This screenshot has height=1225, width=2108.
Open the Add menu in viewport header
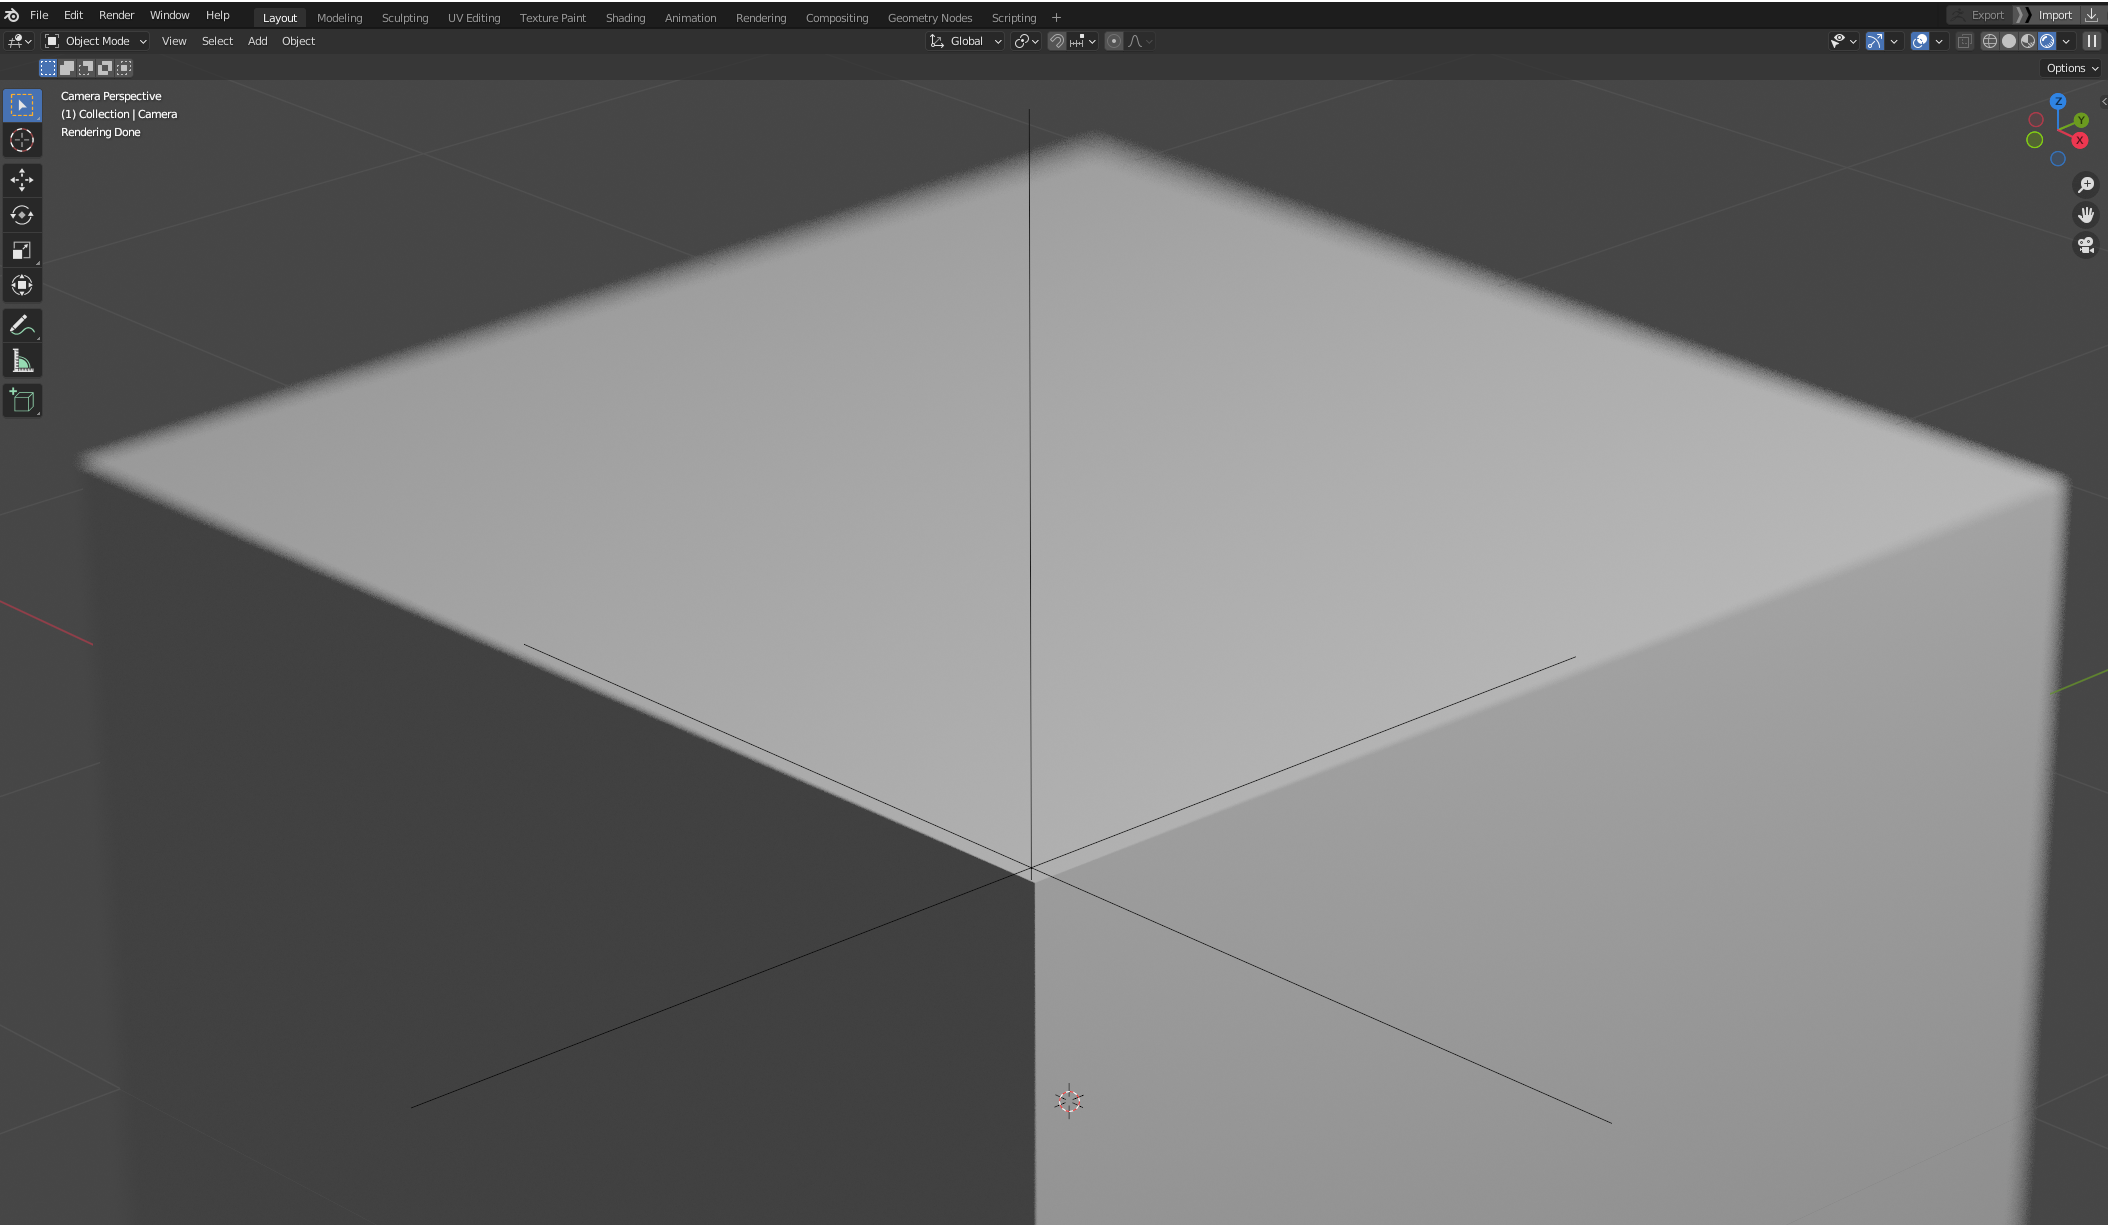(257, 41)
